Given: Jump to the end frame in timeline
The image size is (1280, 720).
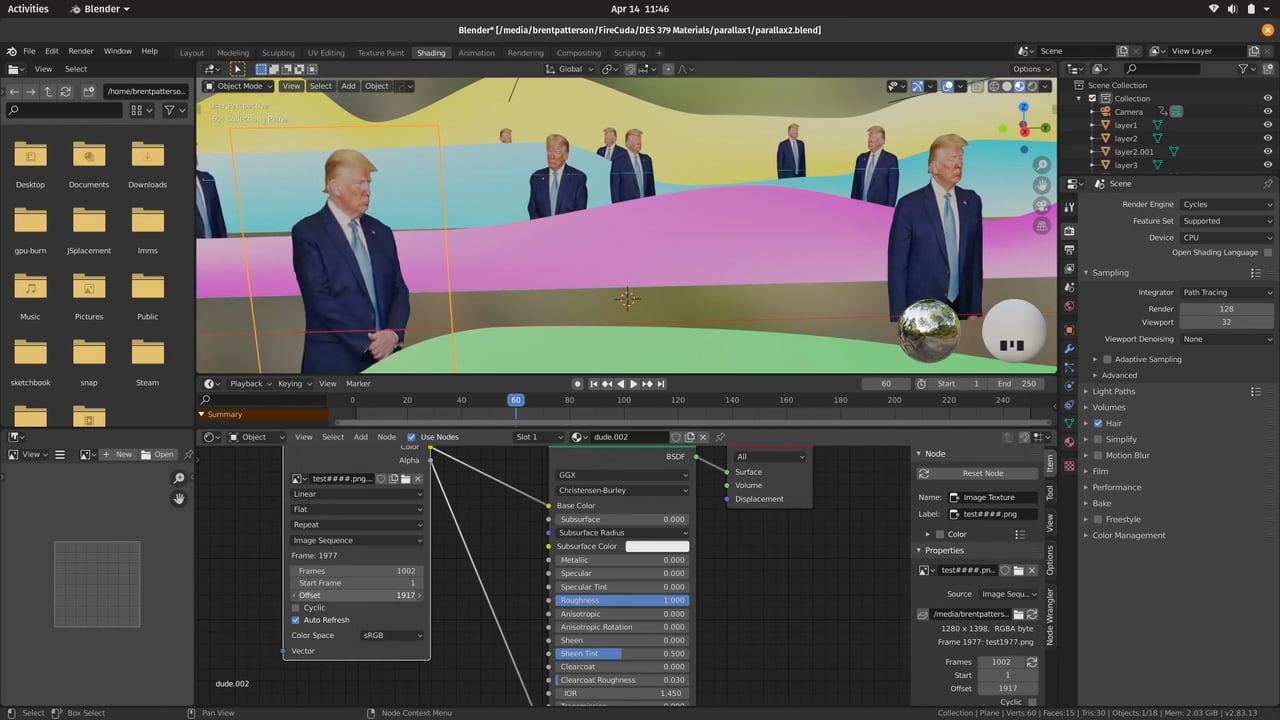Looking at the screenshot, I should [x=661, y=384].
